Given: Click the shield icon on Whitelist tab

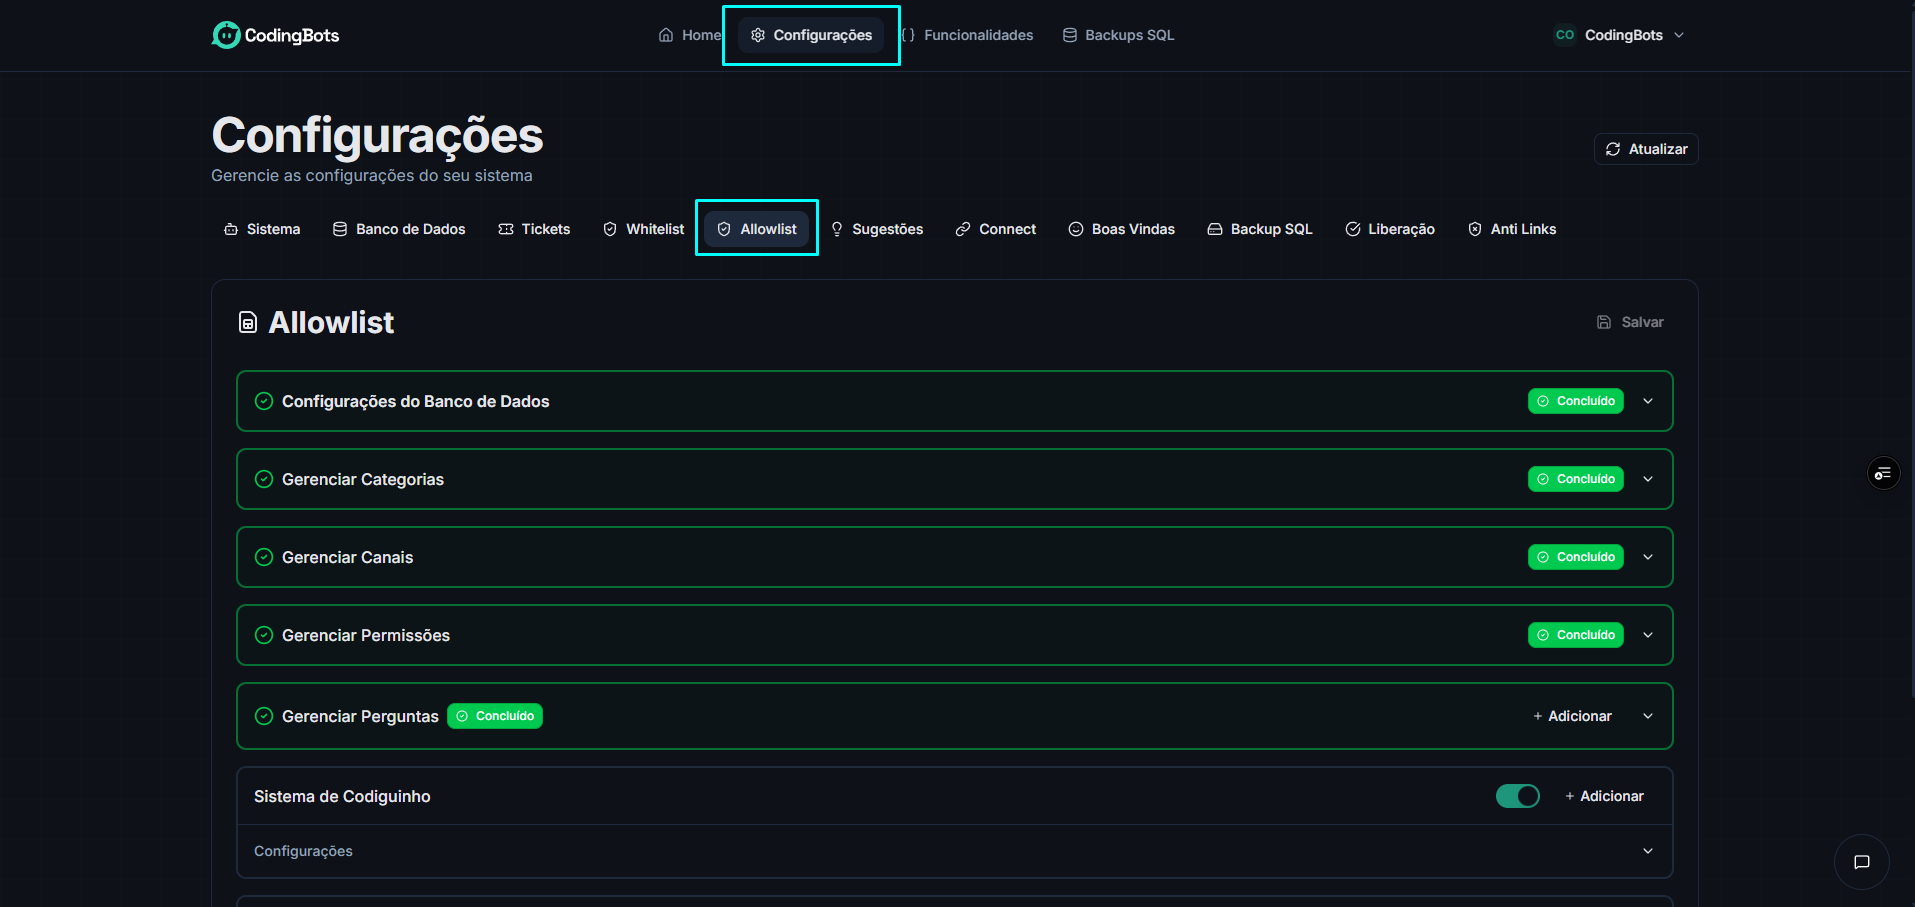Looking at the screenshot, I should click(610, 229).
